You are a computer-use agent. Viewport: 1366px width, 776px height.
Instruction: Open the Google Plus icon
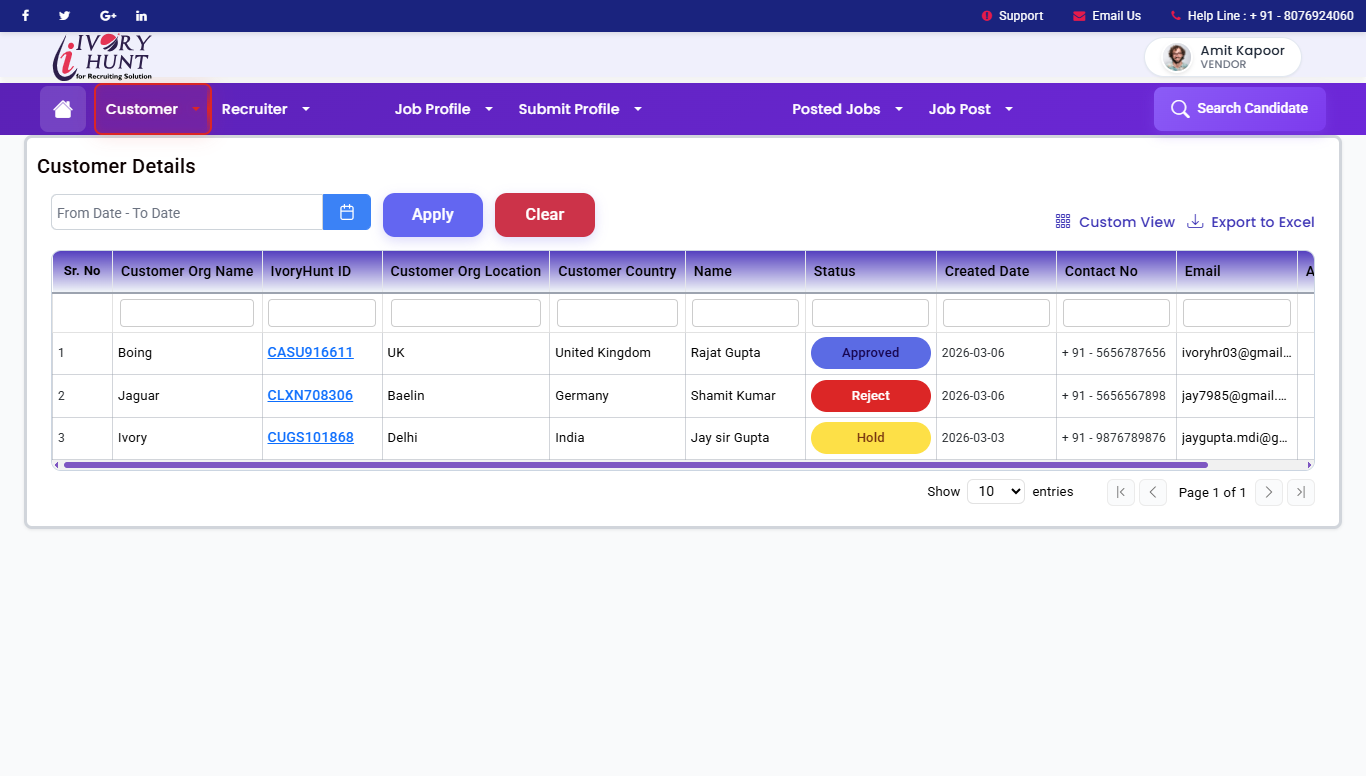point(108,16)
